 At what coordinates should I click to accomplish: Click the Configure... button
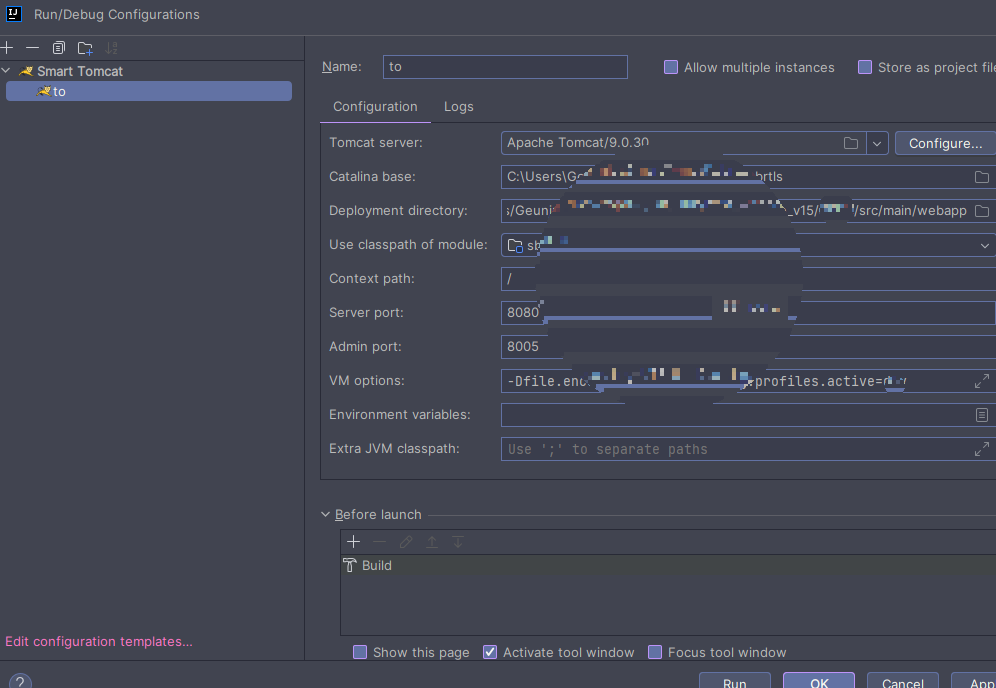tap(945, 143)
